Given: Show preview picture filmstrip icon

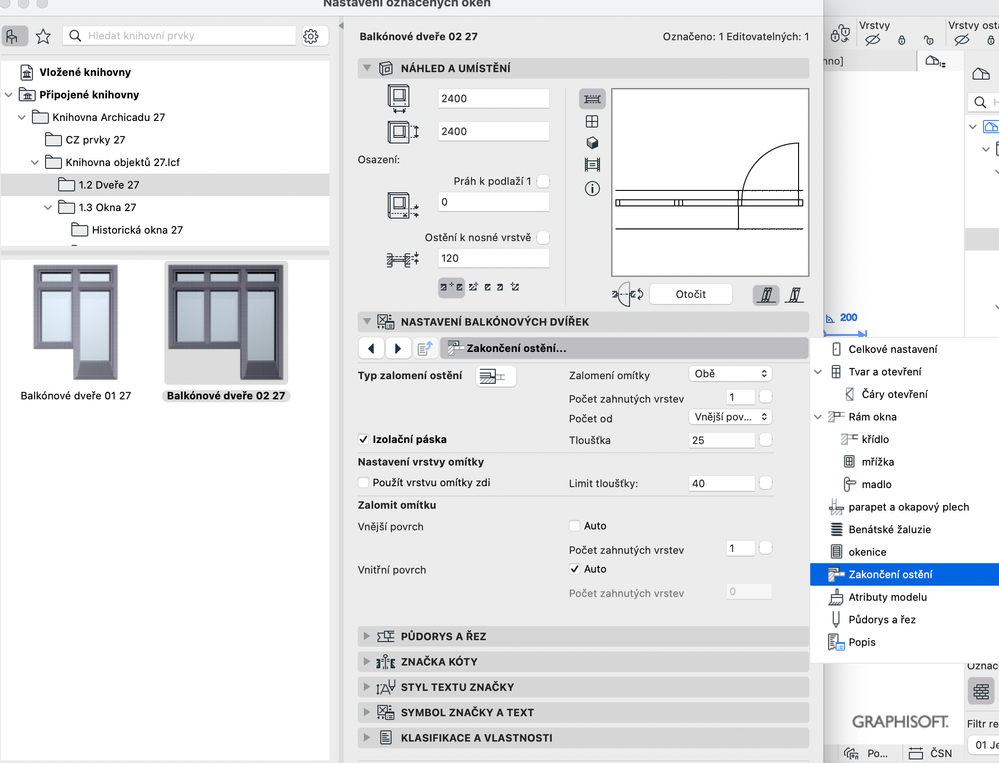Looking at the screenshot, I should point(592,165).
